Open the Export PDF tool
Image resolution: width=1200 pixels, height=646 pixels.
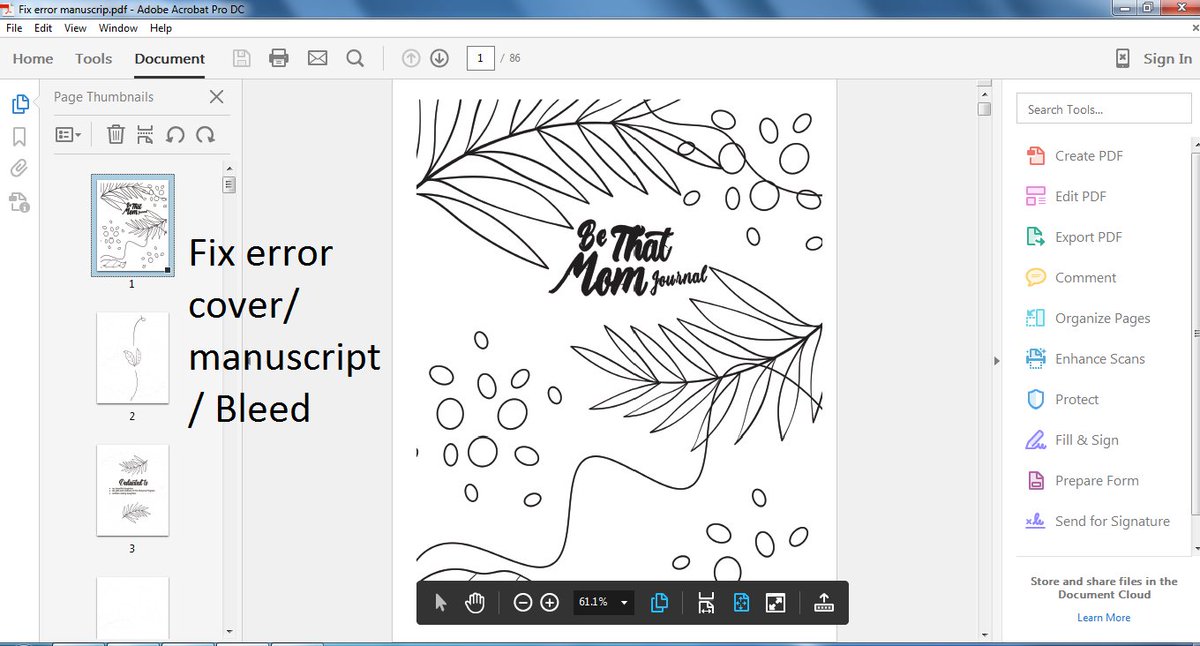tap(1075, 237)
